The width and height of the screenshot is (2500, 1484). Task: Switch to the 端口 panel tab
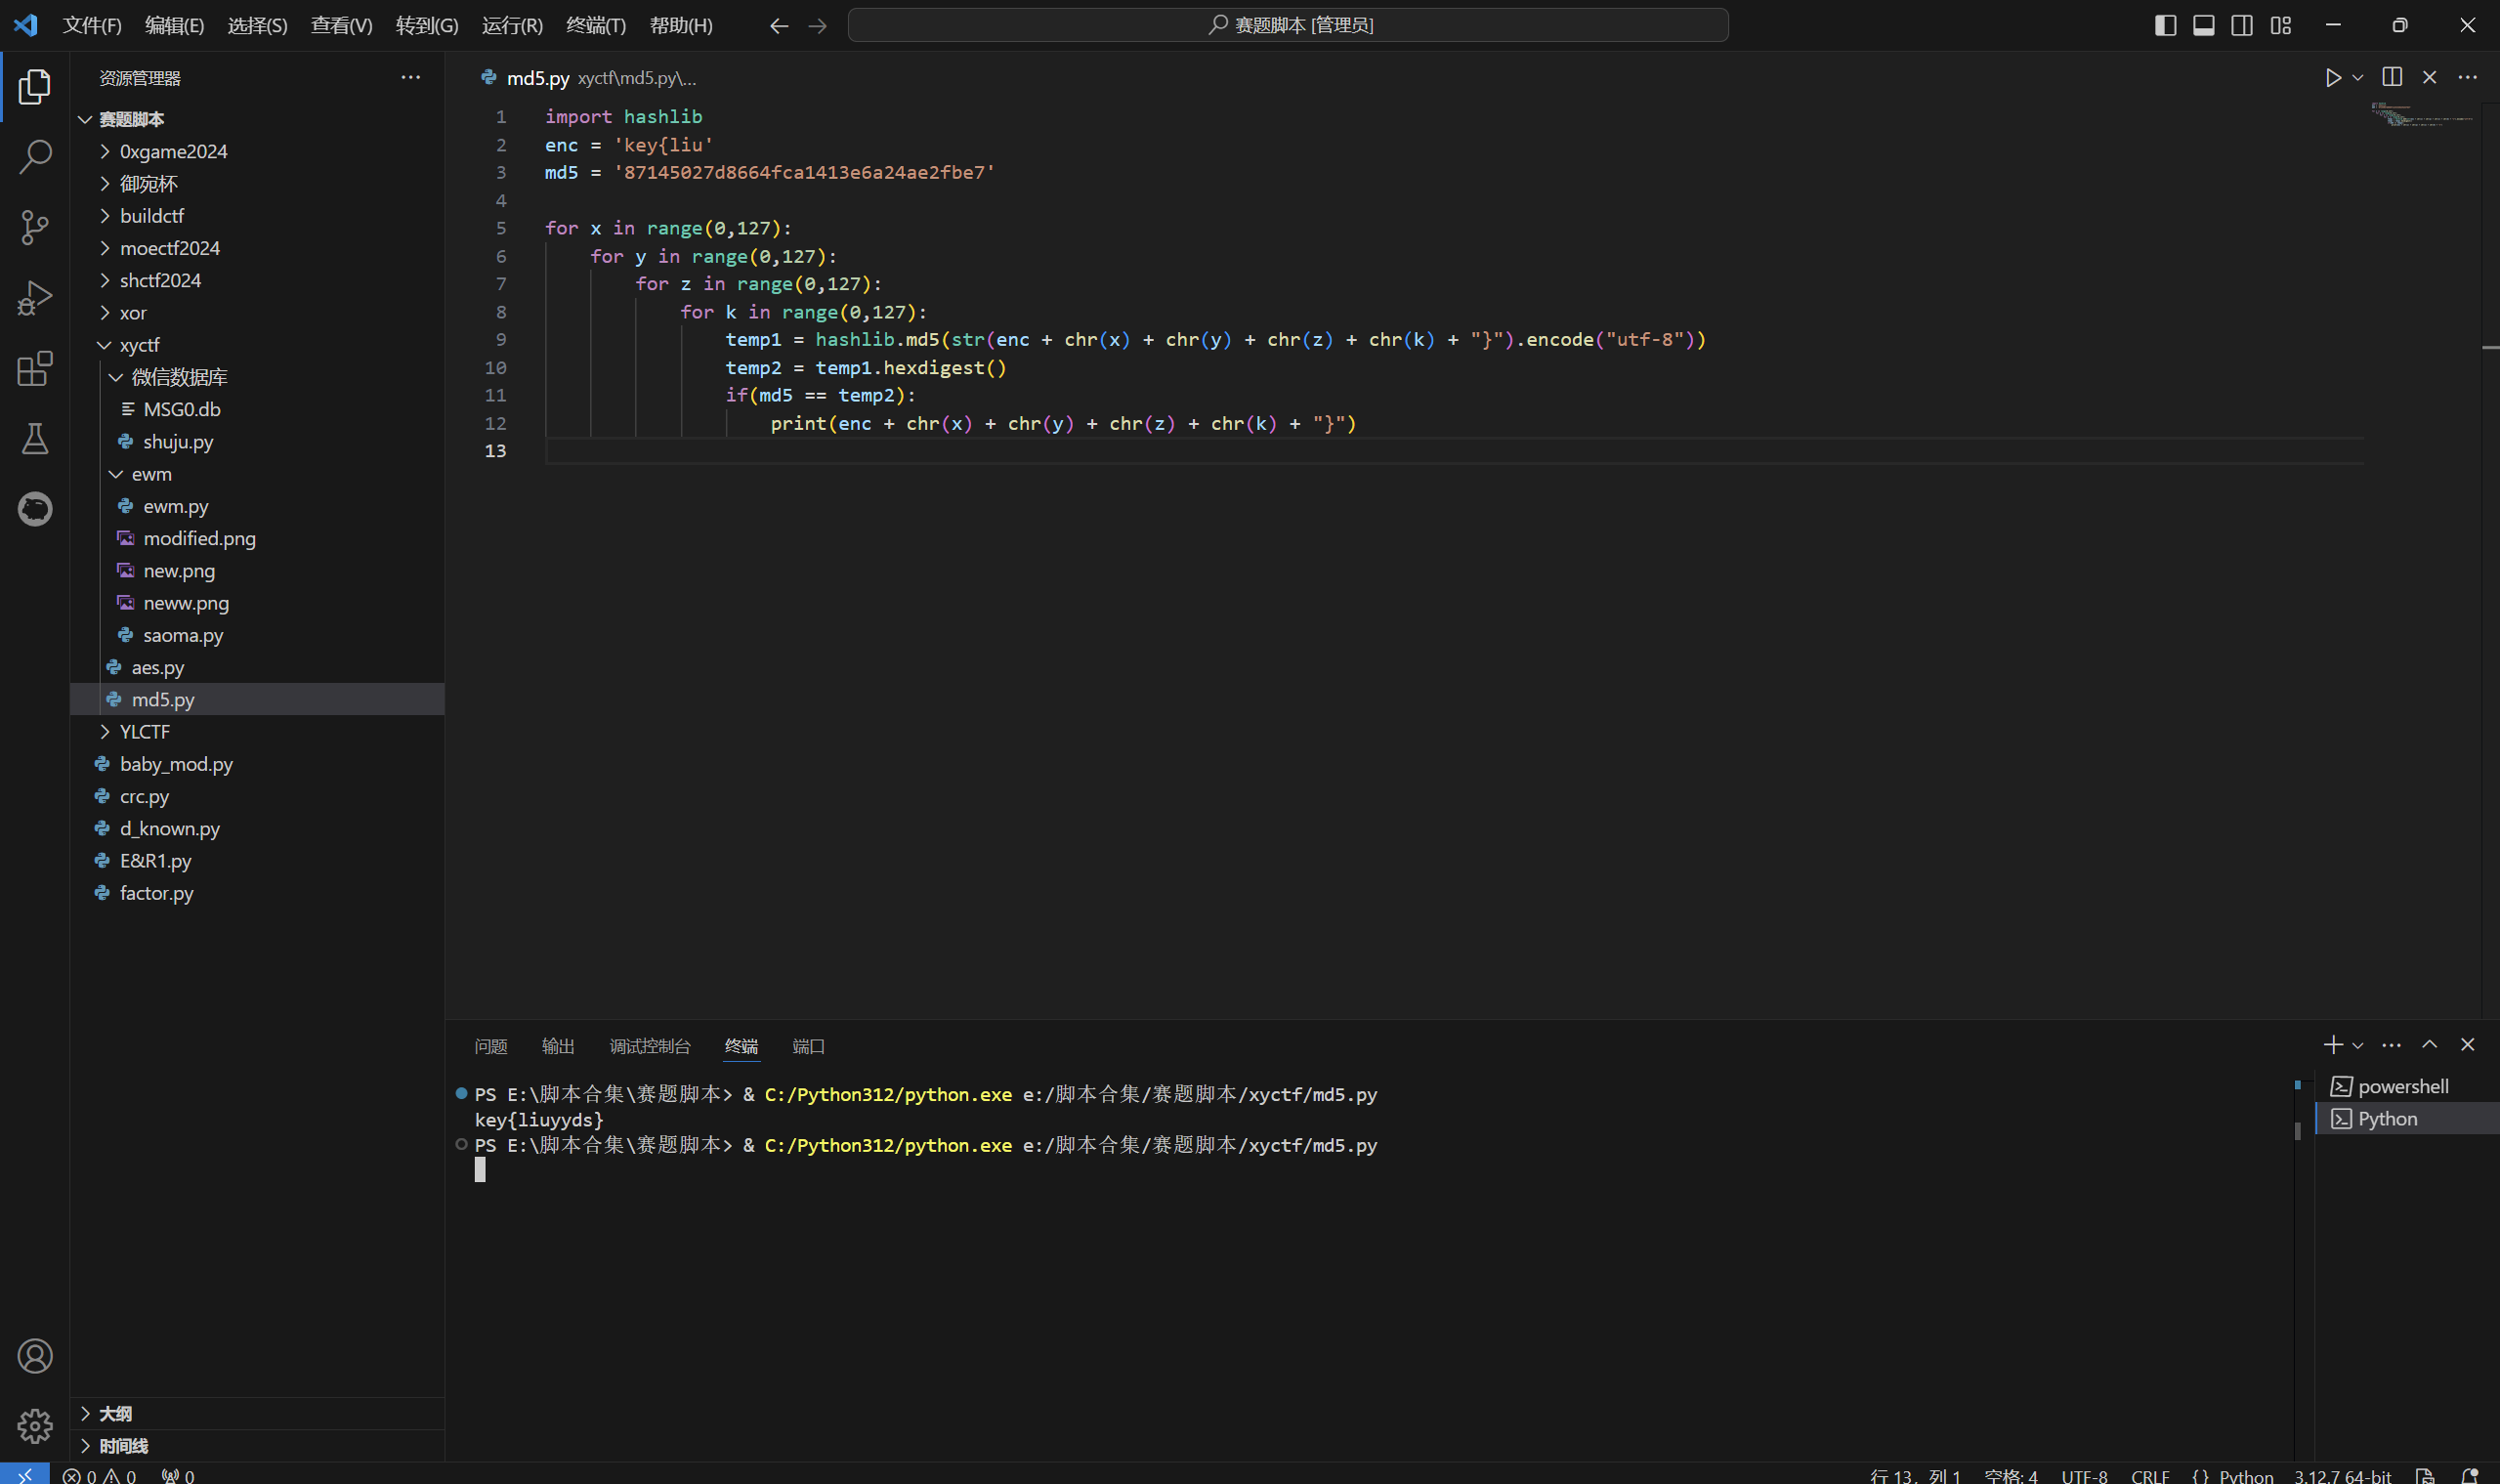tap(809, 1046)
